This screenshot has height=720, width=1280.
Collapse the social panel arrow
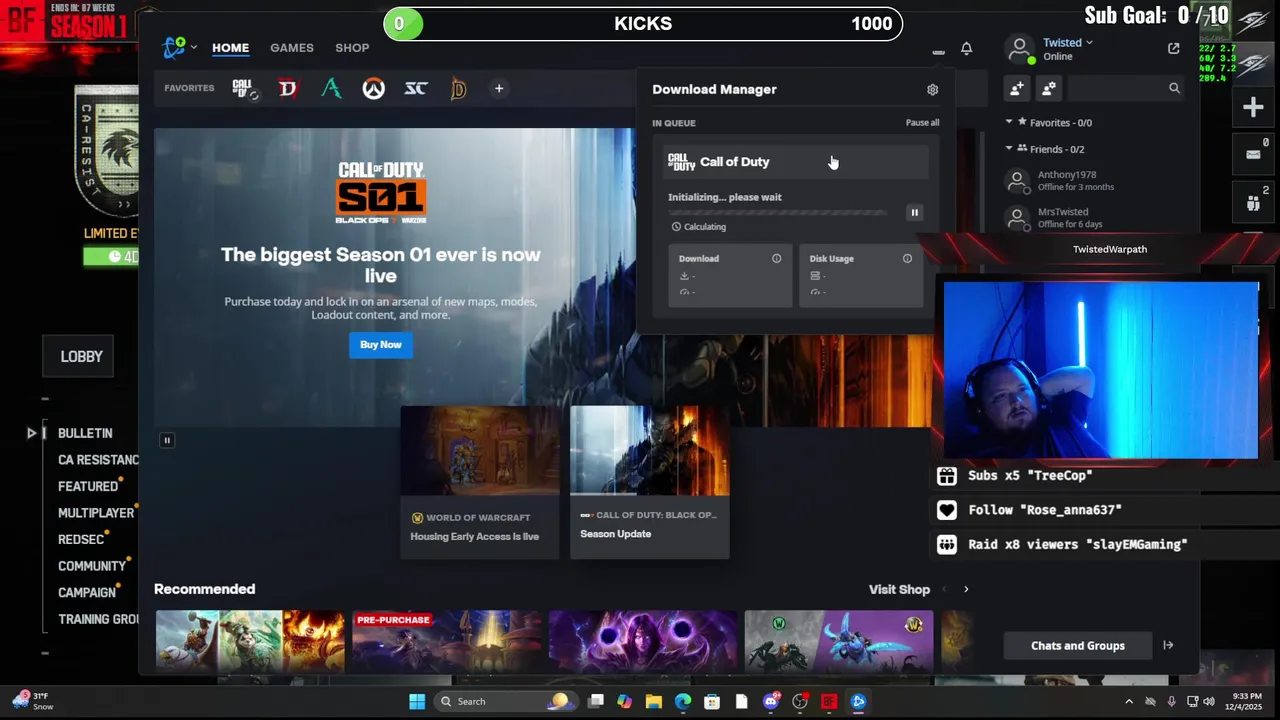(x=1168, y=646)
